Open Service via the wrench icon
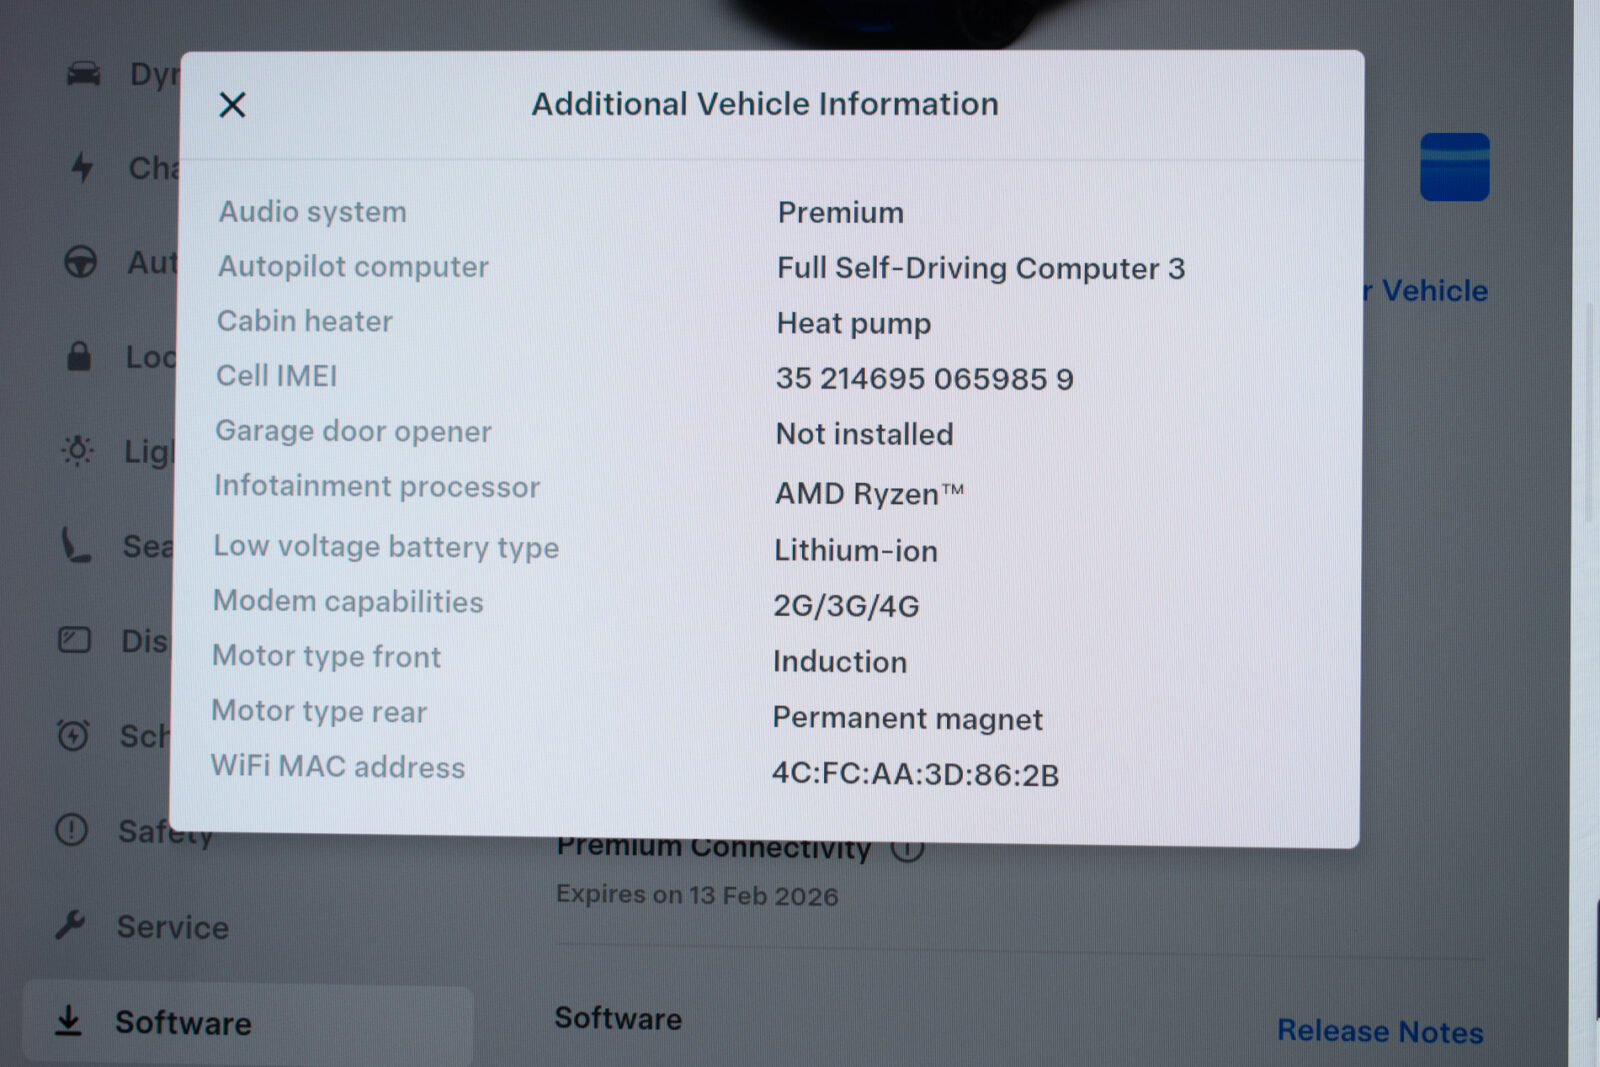Image resolution: width=1600 pixels, height=1067 pixels. (70, 925)
